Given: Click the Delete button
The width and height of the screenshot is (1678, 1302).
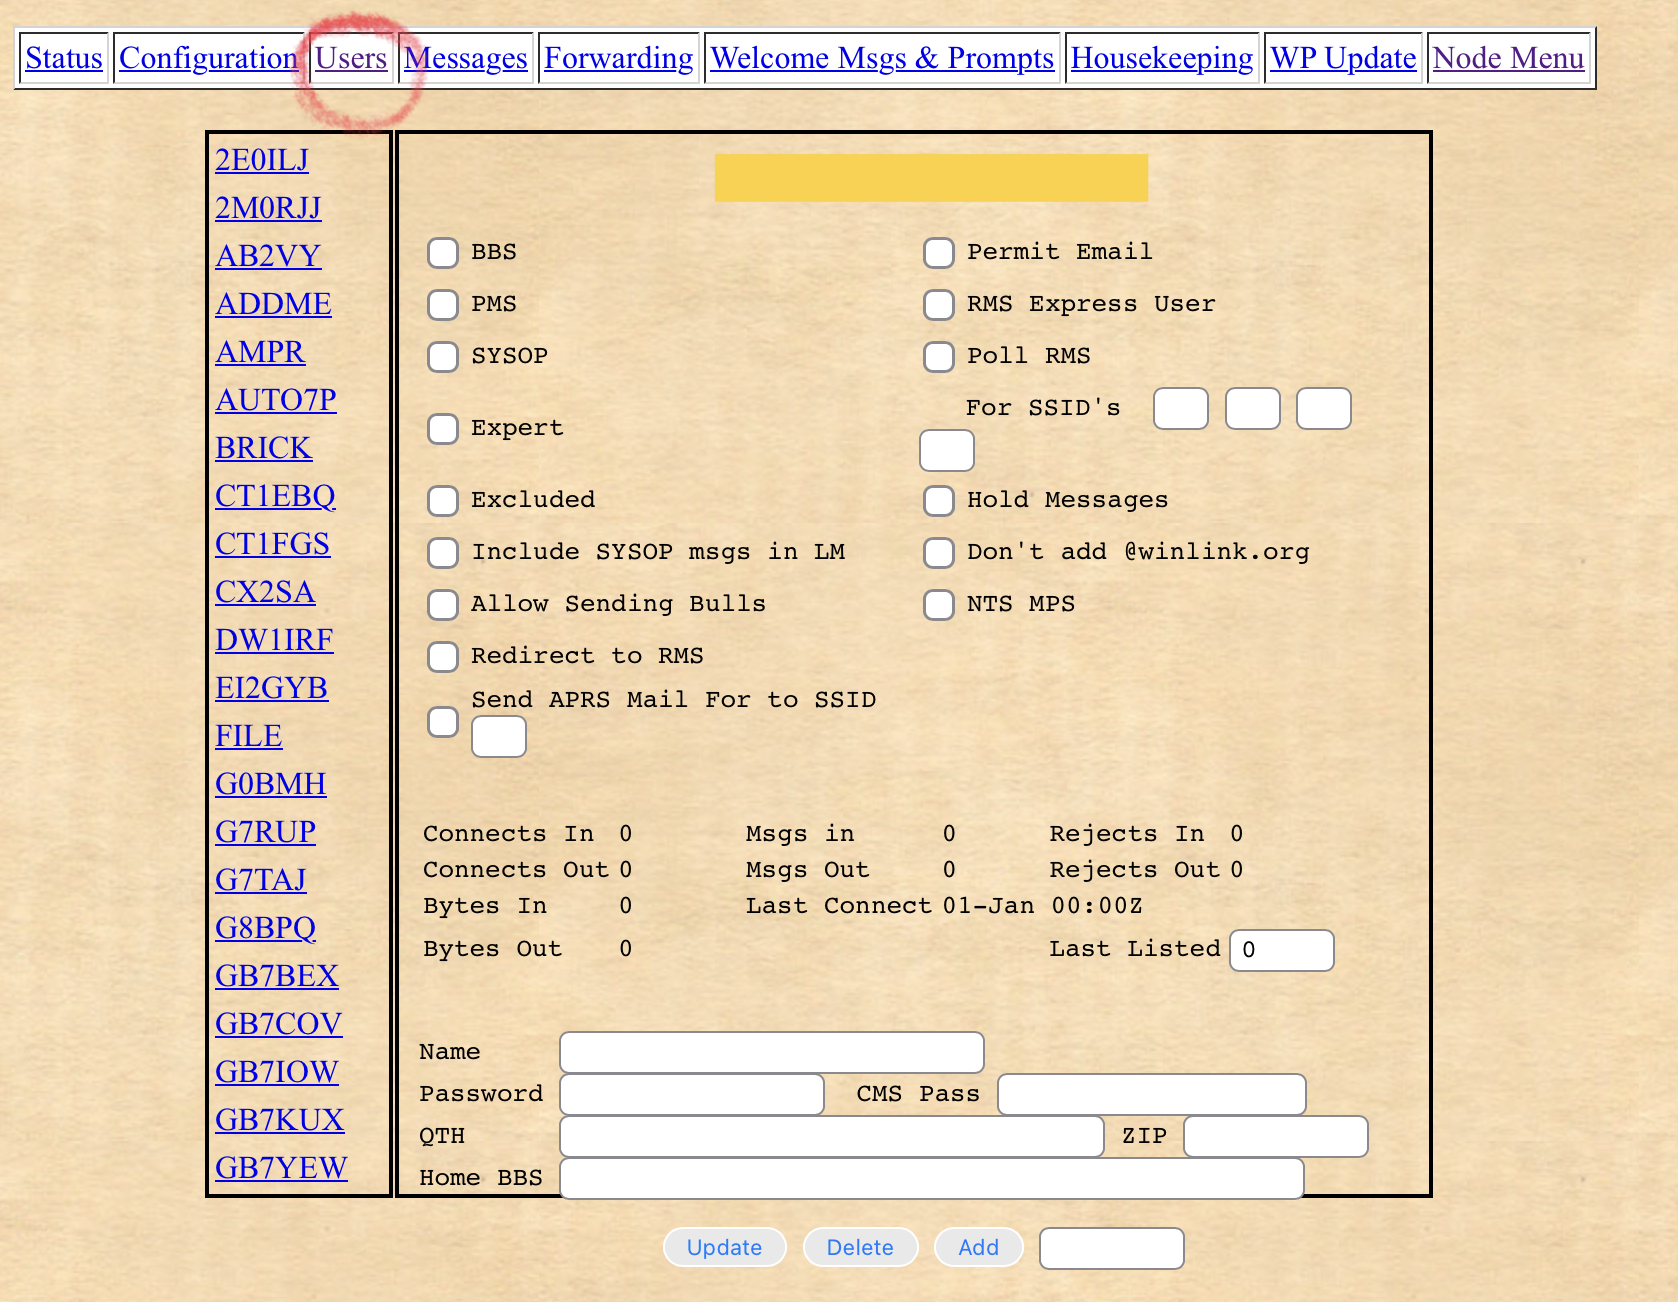Looking at the screenshot, I should (860, 1247).
